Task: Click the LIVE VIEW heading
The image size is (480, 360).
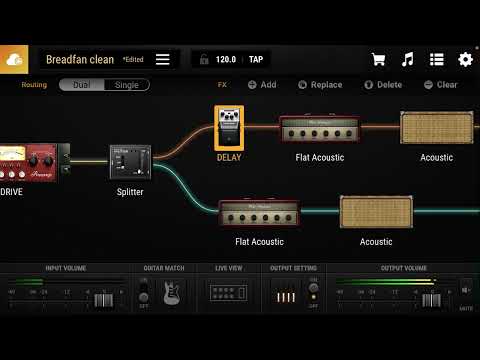Action: (229, 268)
